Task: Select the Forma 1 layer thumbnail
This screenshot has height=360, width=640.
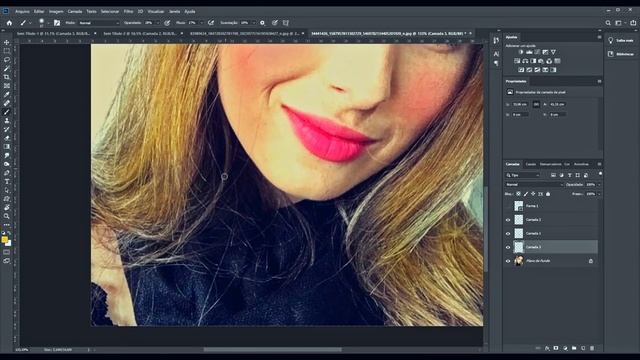Action: 518,206
